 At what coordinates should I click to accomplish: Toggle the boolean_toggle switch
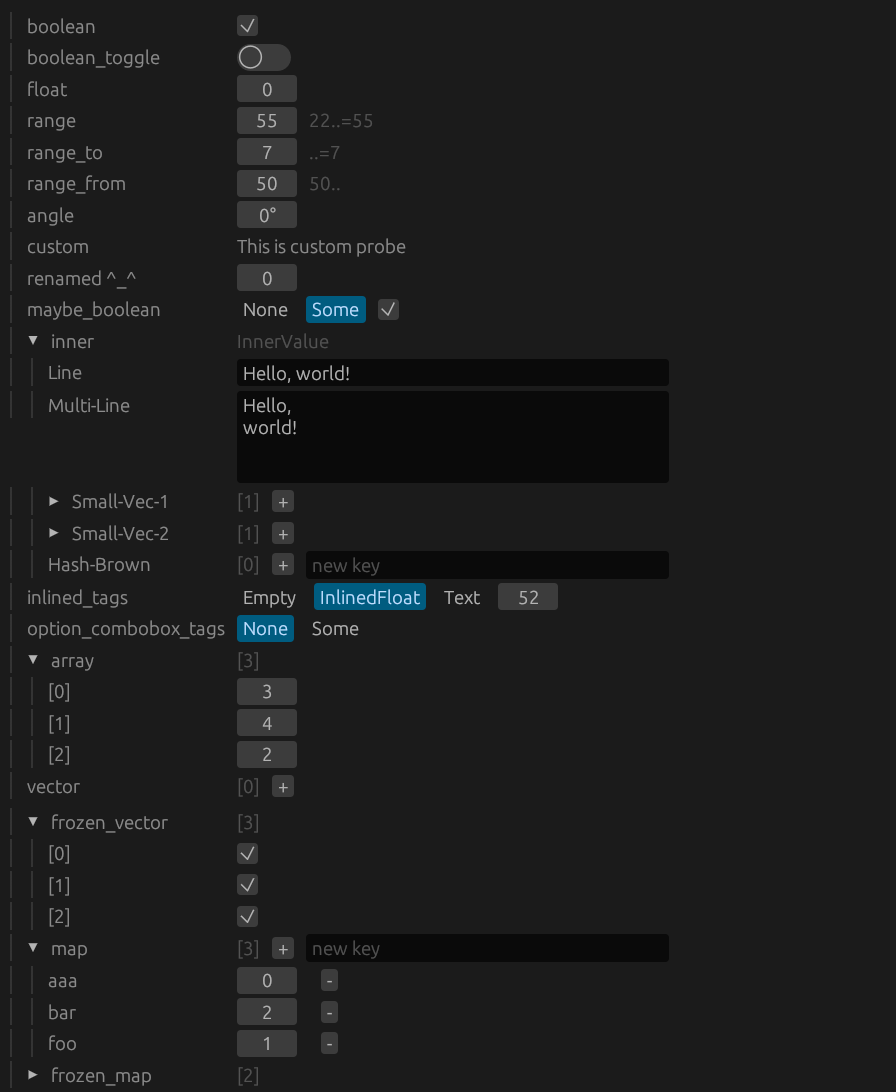click(x=263, y=58)
